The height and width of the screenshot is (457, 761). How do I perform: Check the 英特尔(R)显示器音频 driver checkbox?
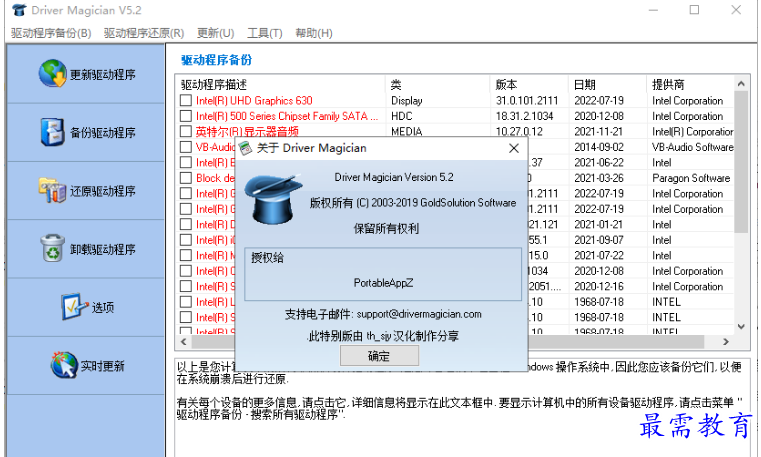(186, 131)
